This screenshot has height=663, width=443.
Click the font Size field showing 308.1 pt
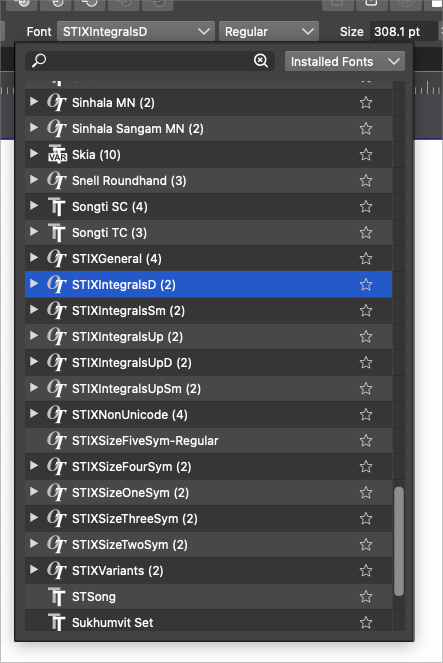[x=403, y=32]
